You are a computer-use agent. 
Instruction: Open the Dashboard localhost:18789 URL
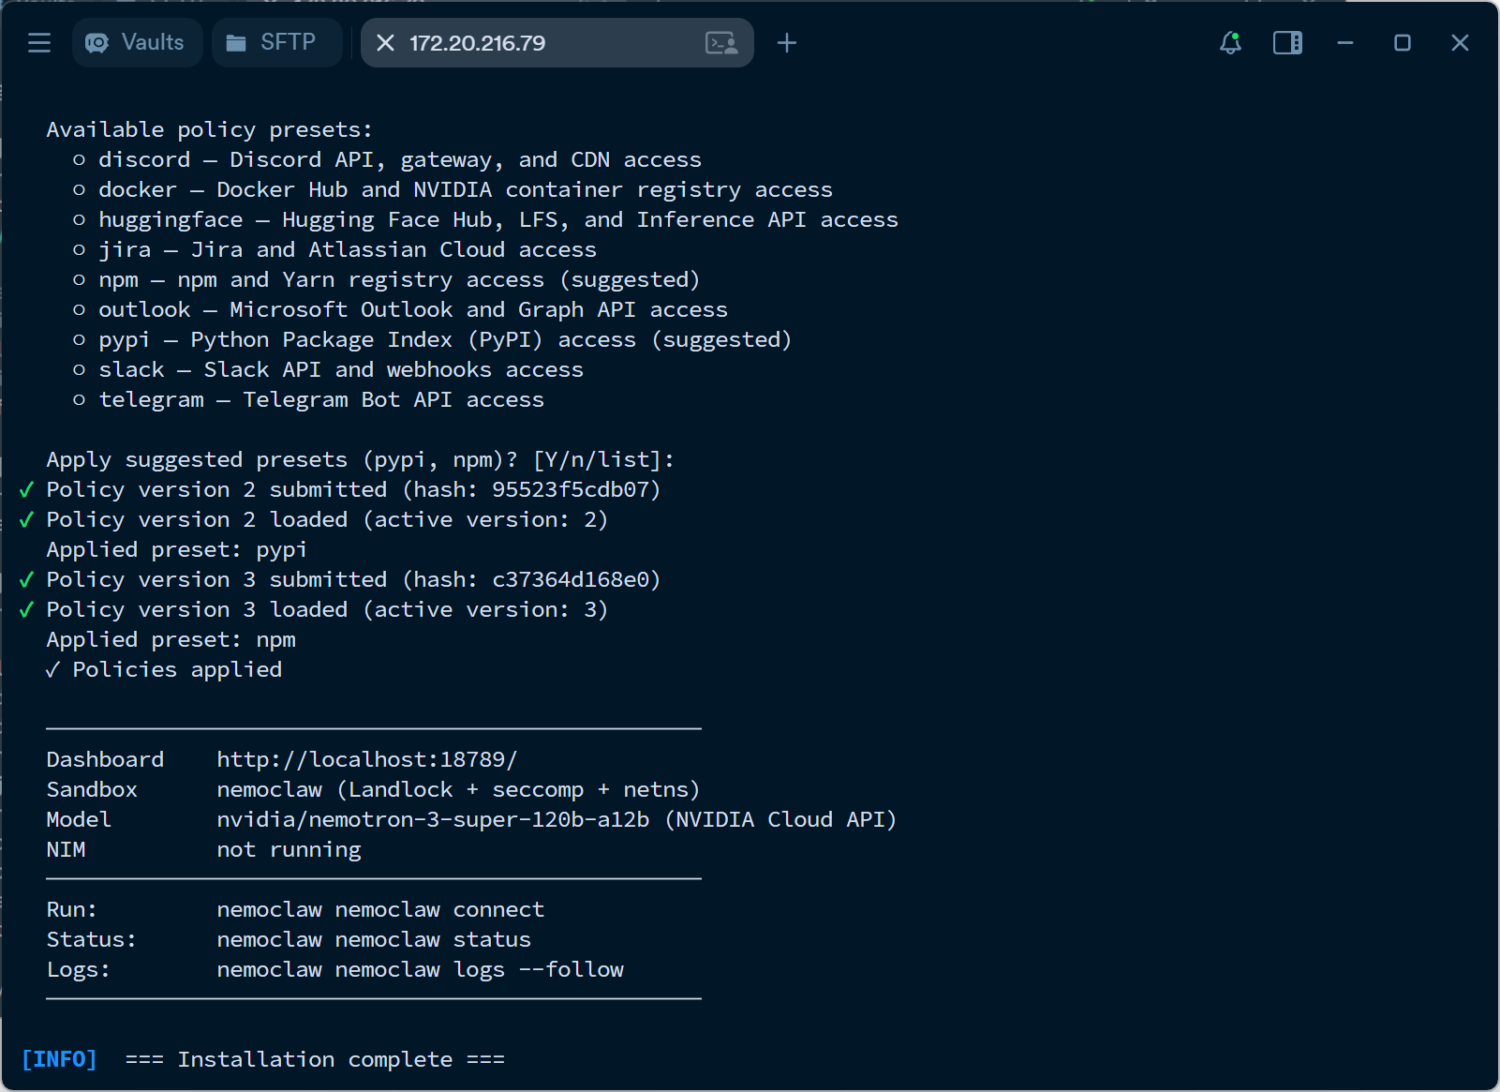(366, 760)
